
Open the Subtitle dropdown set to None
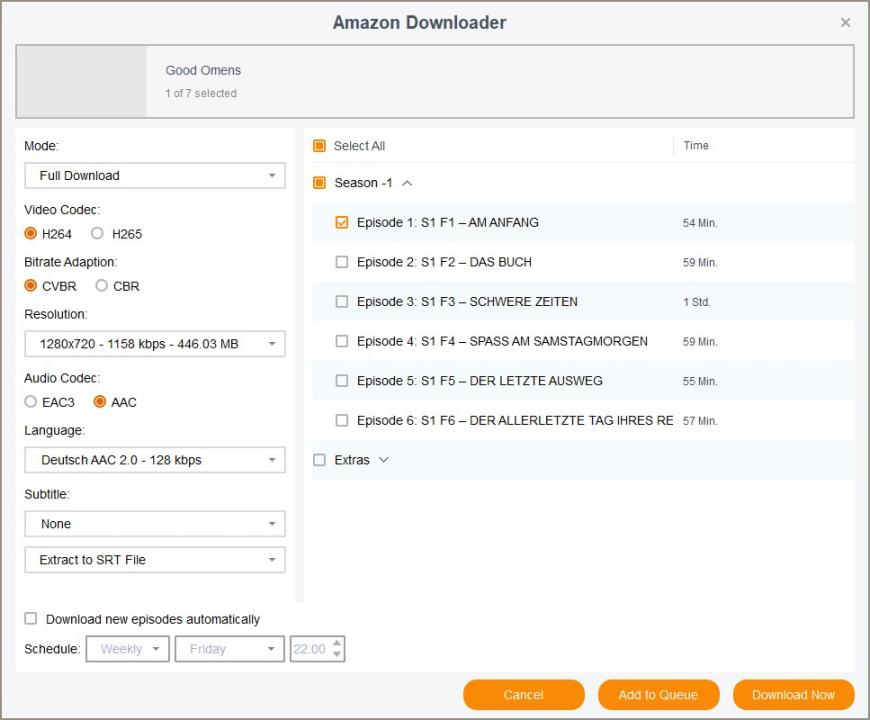coord(155,524)
